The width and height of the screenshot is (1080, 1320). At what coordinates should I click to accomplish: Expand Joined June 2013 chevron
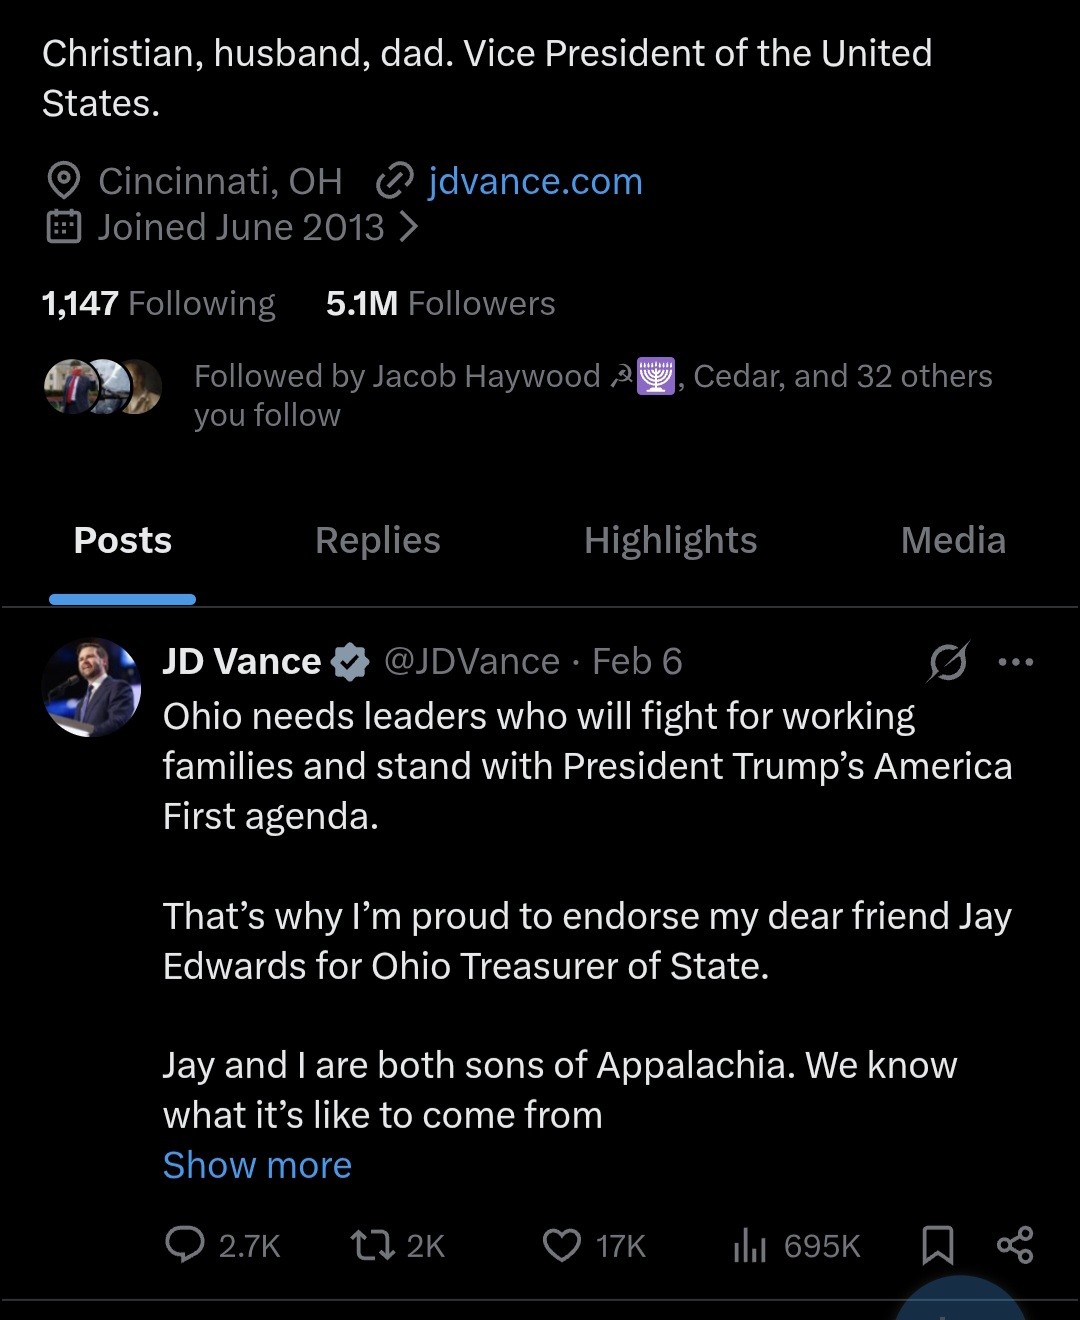pos(408,228)
